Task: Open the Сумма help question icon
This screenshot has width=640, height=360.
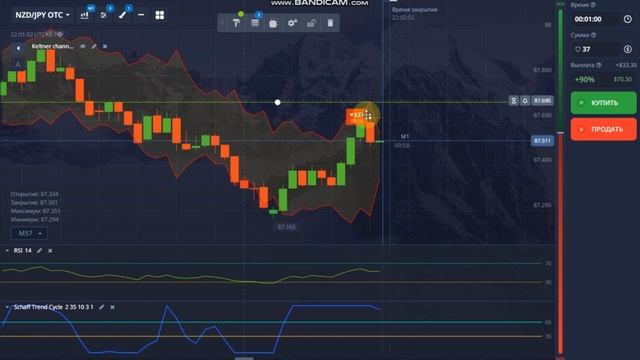Action: pos(593,35)
